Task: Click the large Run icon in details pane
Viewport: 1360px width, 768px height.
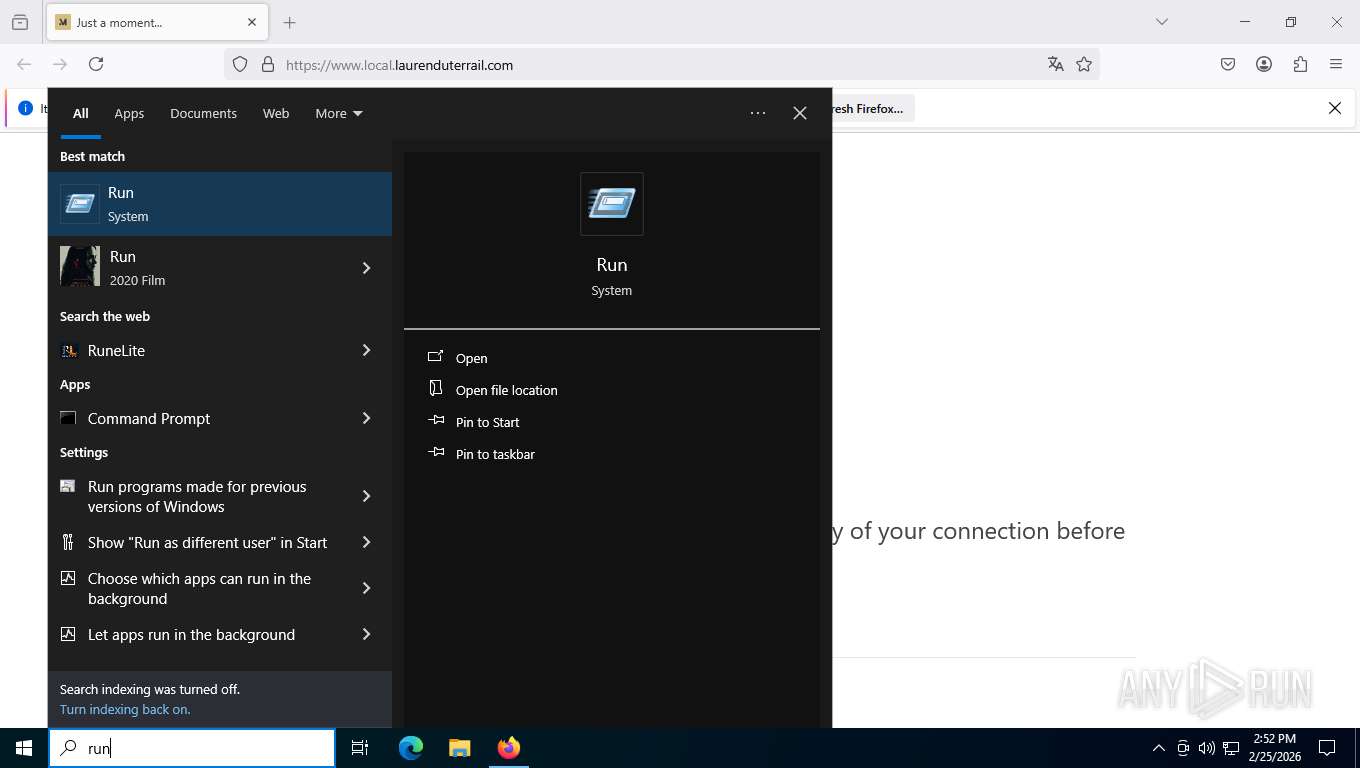Action: pyautogui.click(x=612, y=204)
